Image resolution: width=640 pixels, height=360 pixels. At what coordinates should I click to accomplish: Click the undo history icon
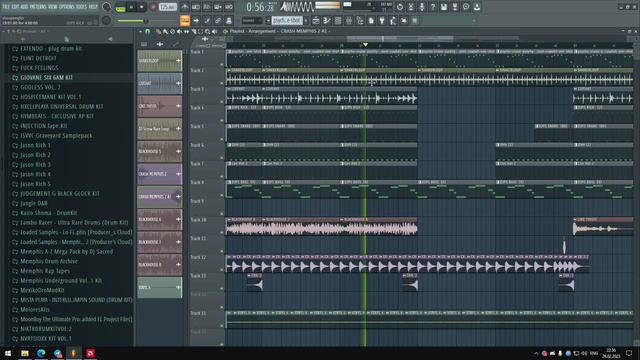click(x=400, y=7)
